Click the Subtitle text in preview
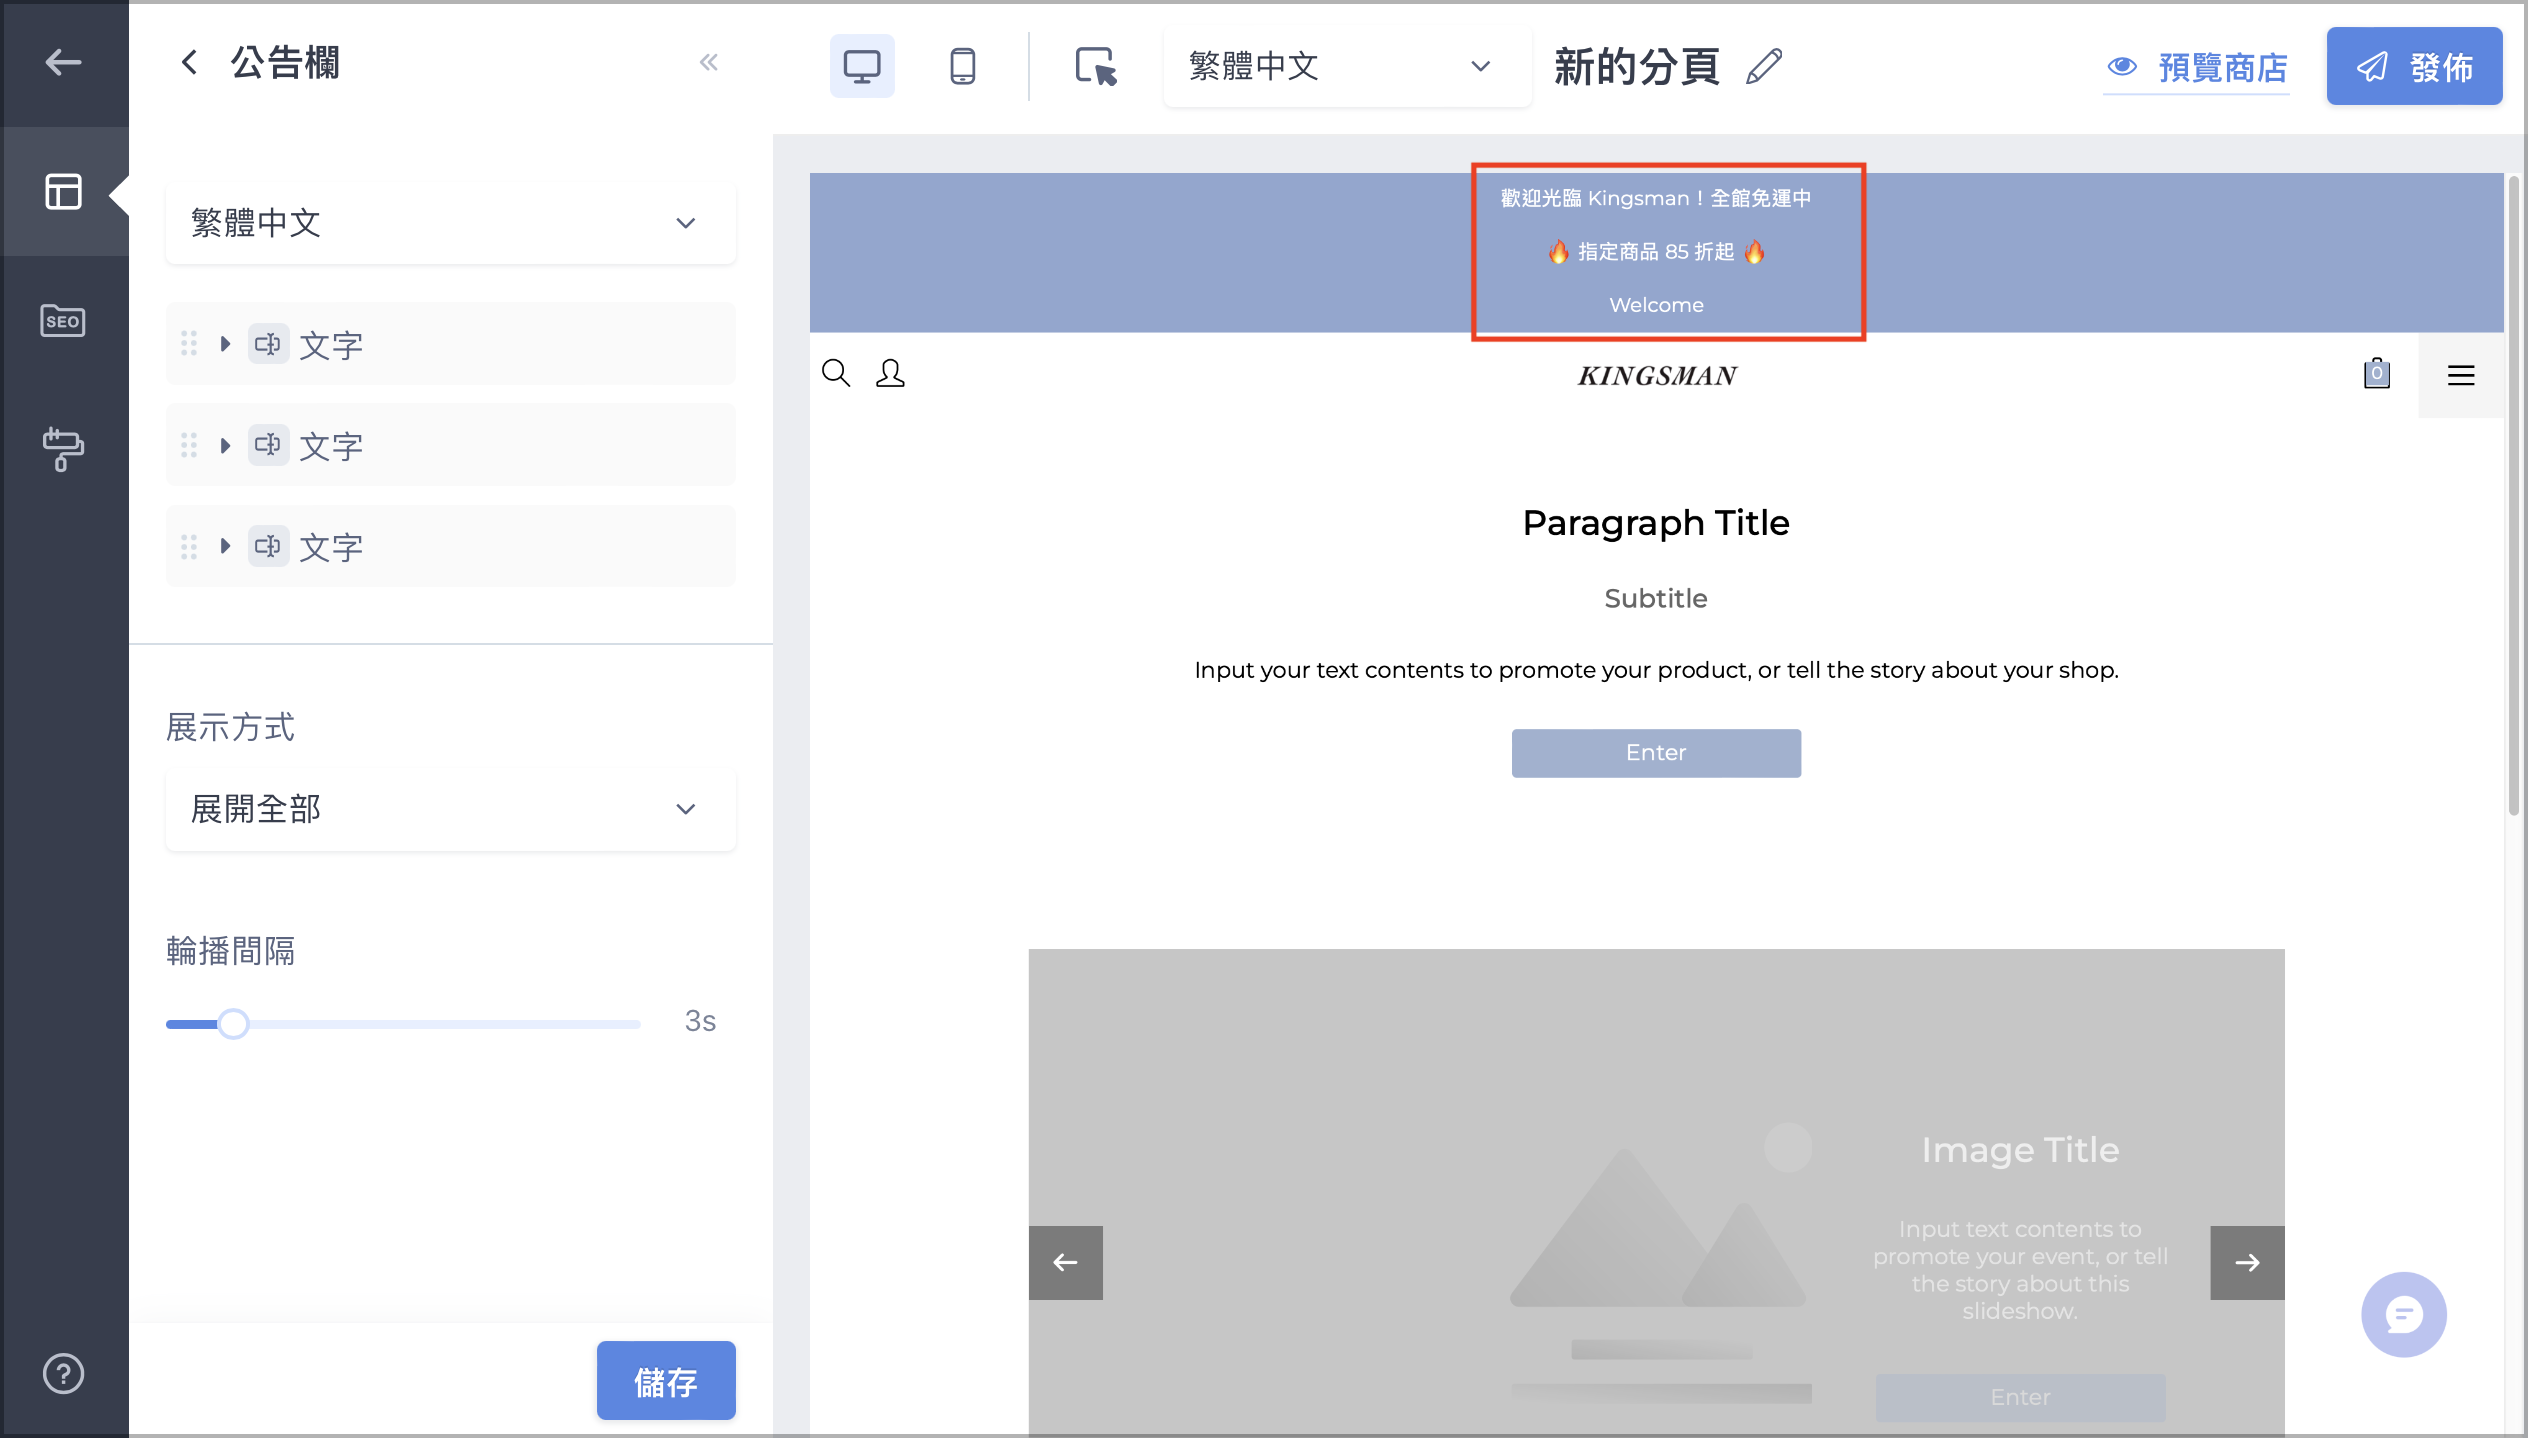The image size is (2528, 1438). click(x=1656, y=598)
